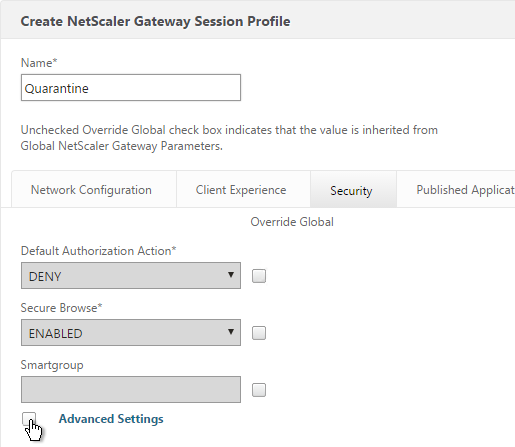Tick the Override Global checkbox for Smartgroup
The height and width of the screenshot is (447, 515).
[259, 390]
